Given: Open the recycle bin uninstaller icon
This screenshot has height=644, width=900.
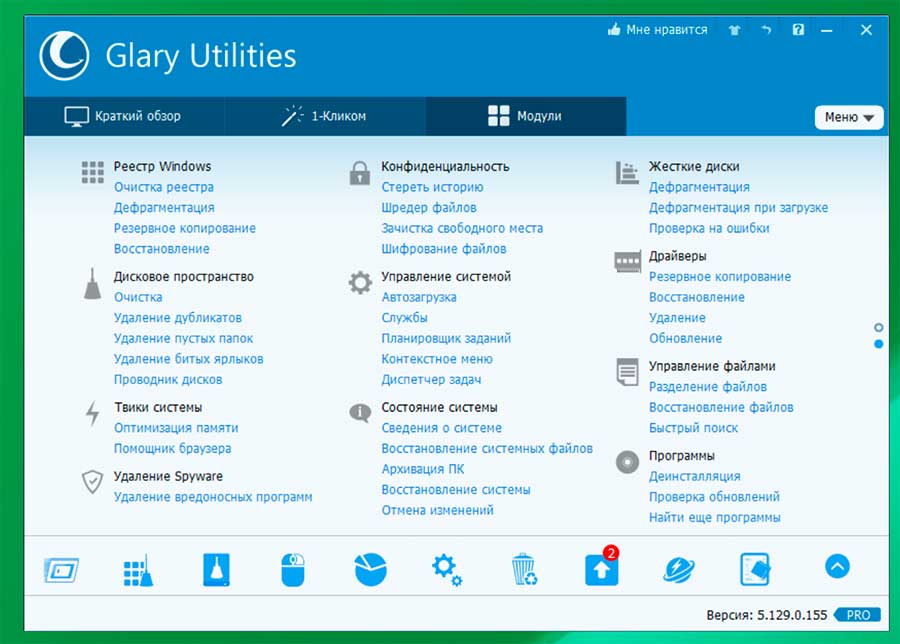Looking at the screenshot, I should point(524,569).
